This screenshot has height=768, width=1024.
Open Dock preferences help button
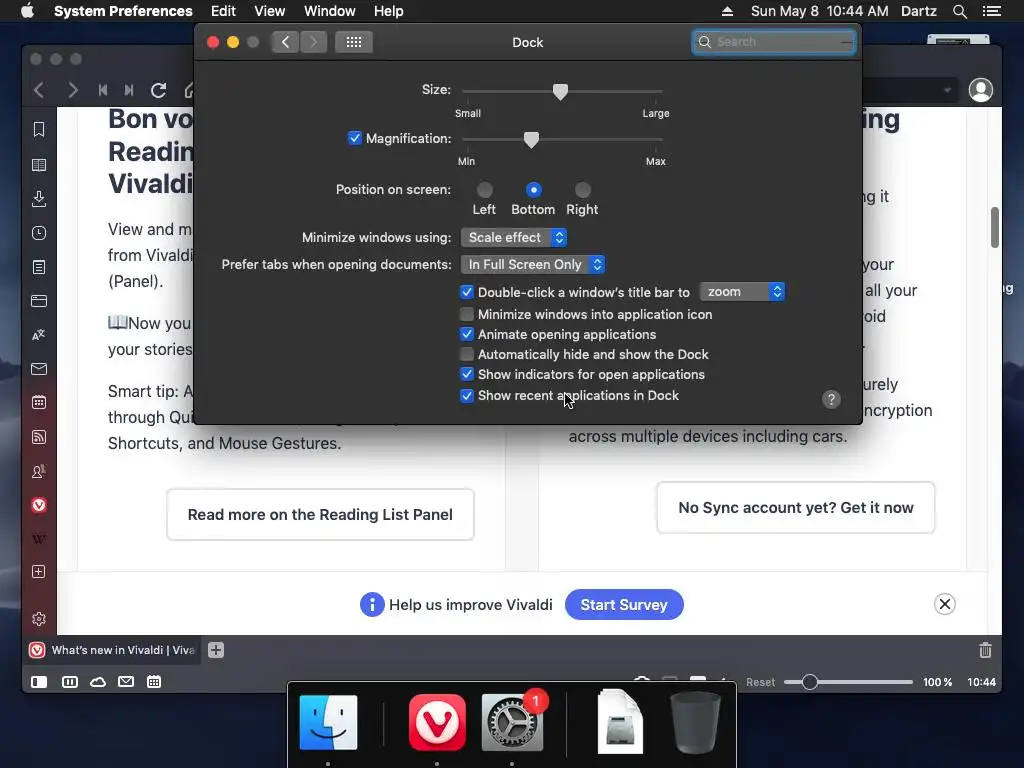pos(831,399)
